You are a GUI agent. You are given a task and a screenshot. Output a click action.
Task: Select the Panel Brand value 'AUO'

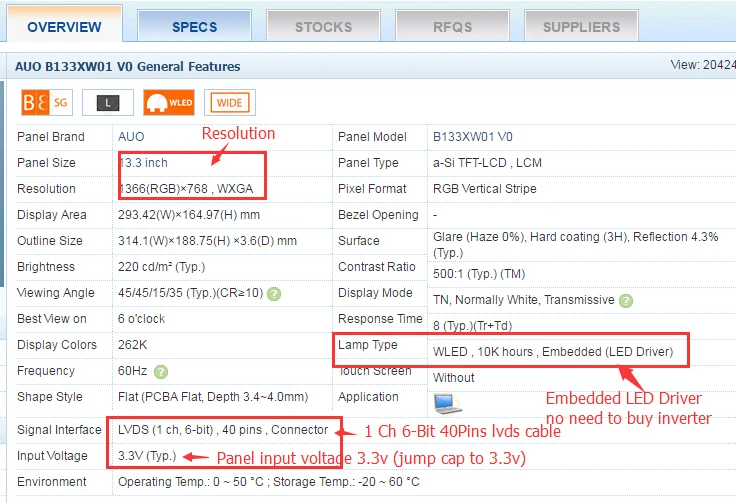(x=131, y=137)
